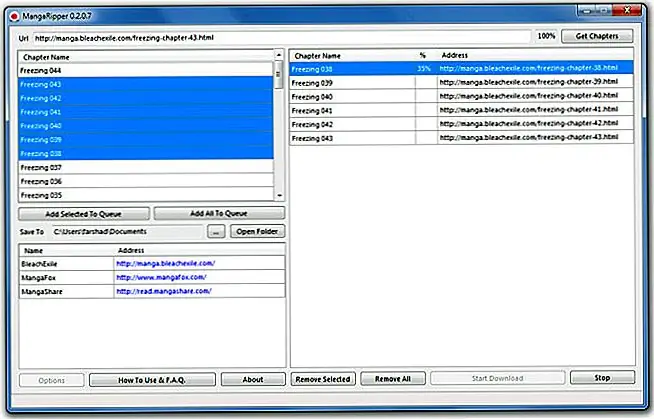Stop the current download

click(602, 379)
